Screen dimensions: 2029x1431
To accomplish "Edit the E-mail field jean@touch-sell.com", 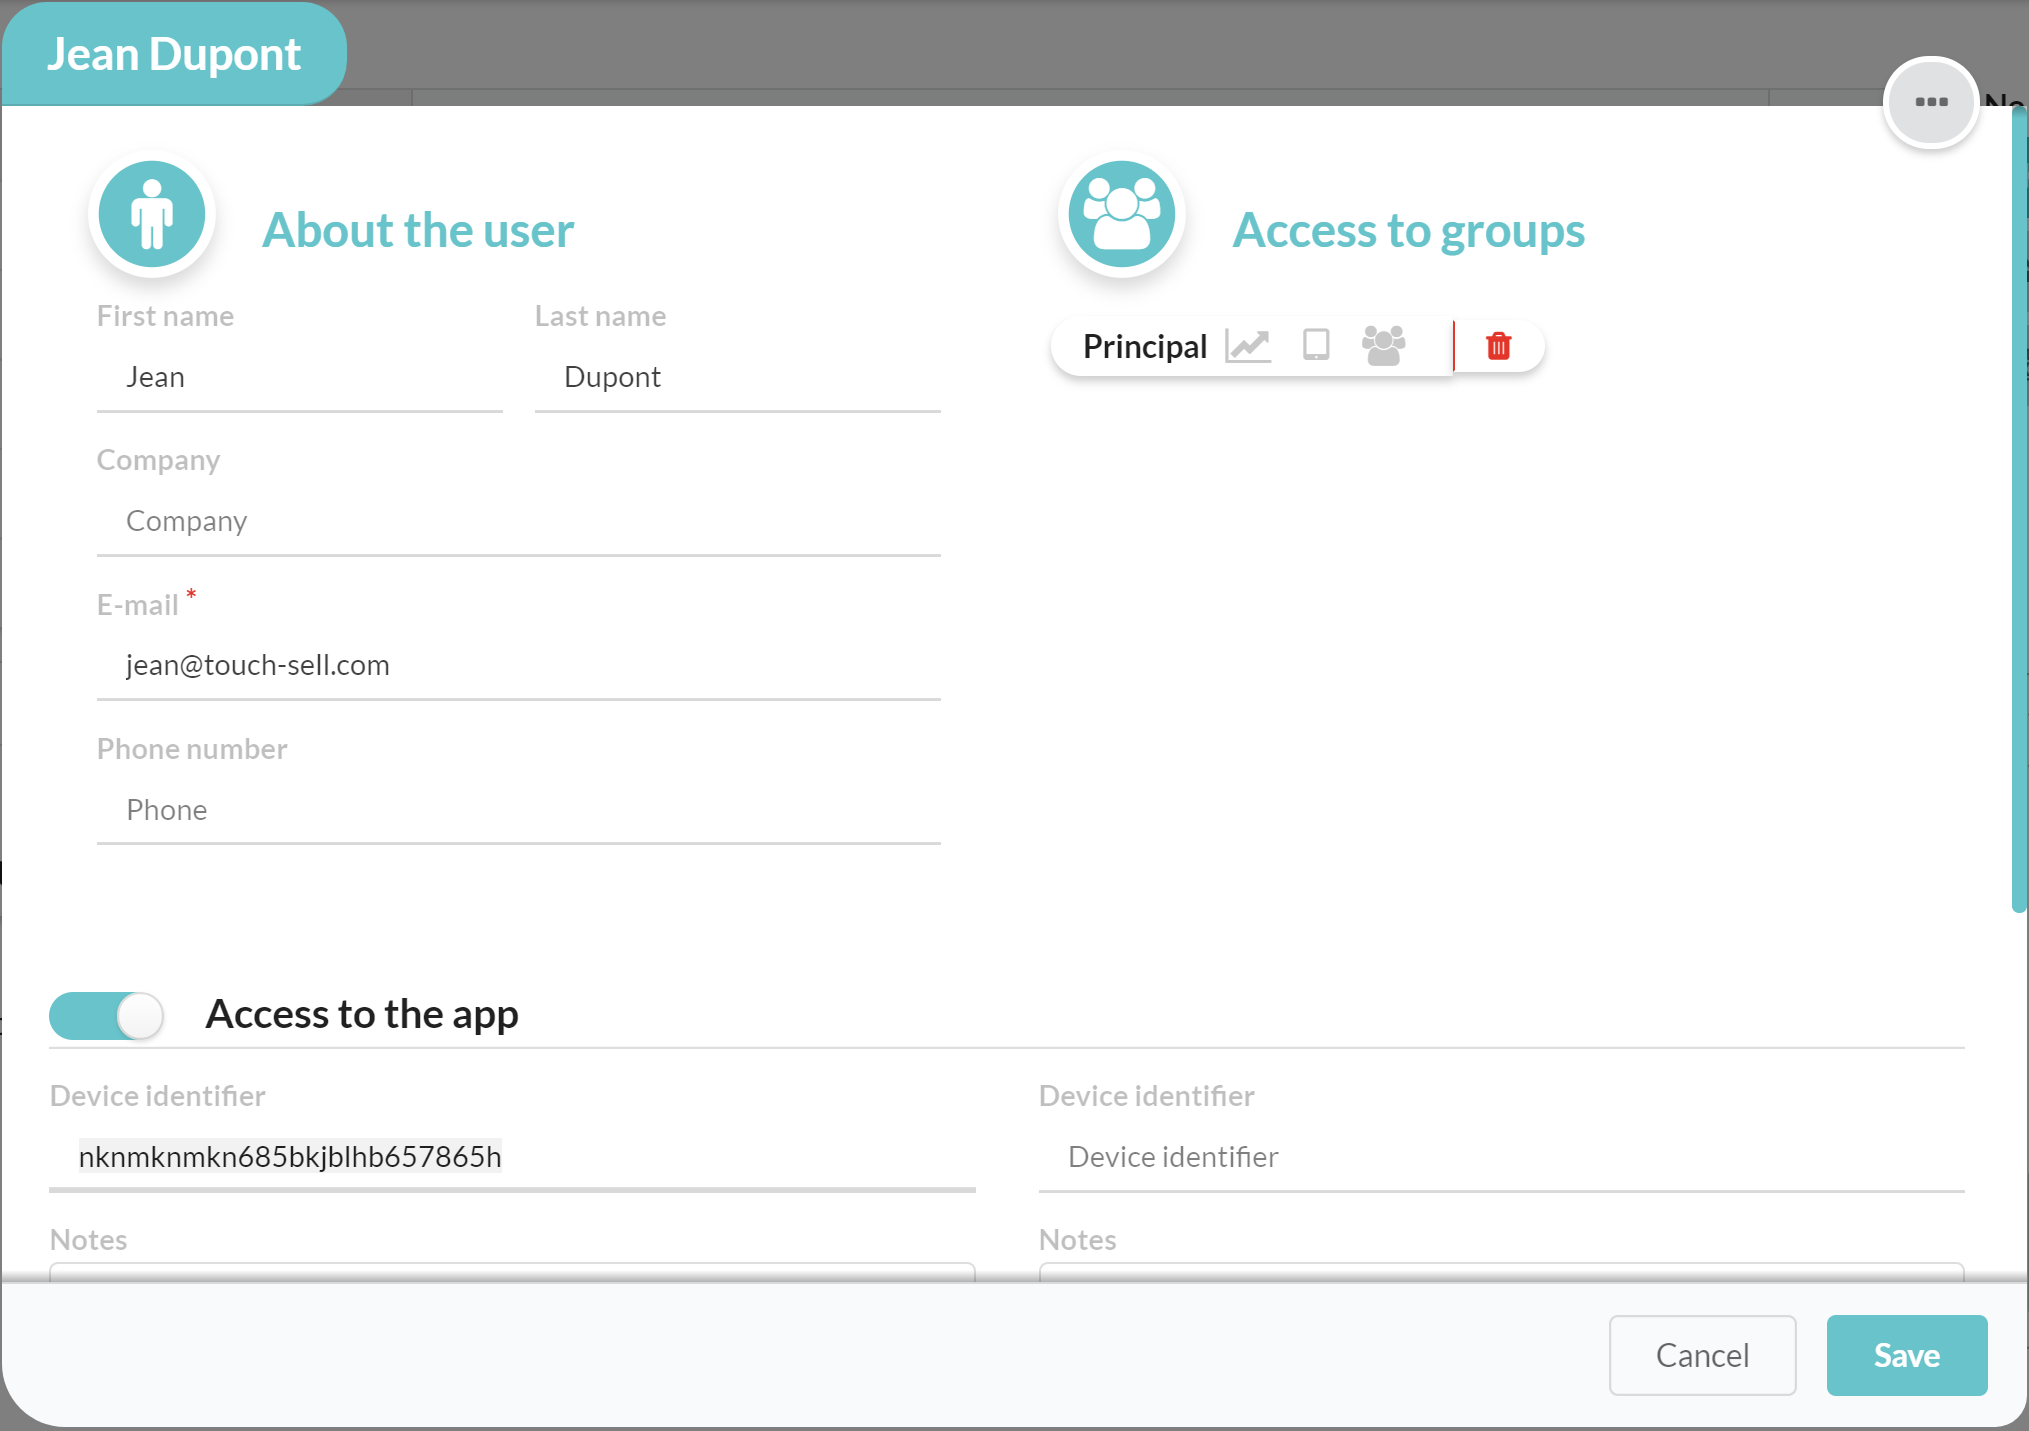I will pos(518,666).
